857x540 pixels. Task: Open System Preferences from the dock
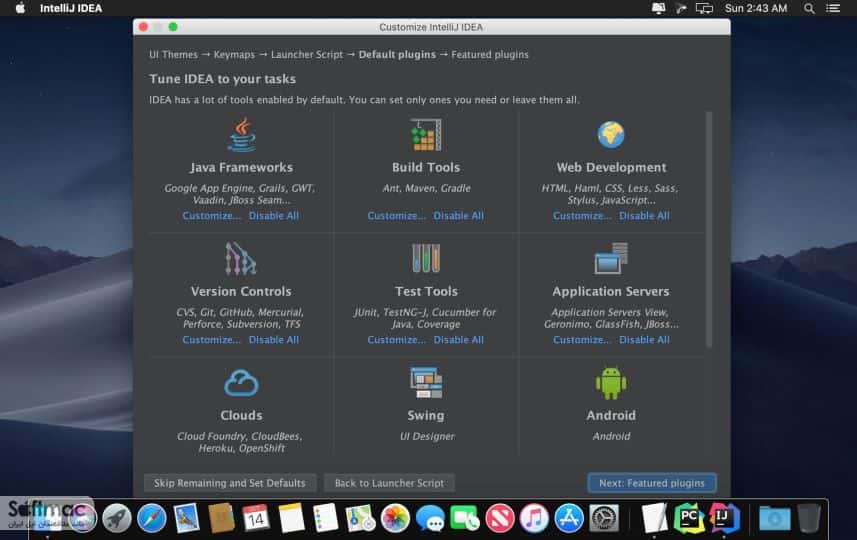(604, 518)
